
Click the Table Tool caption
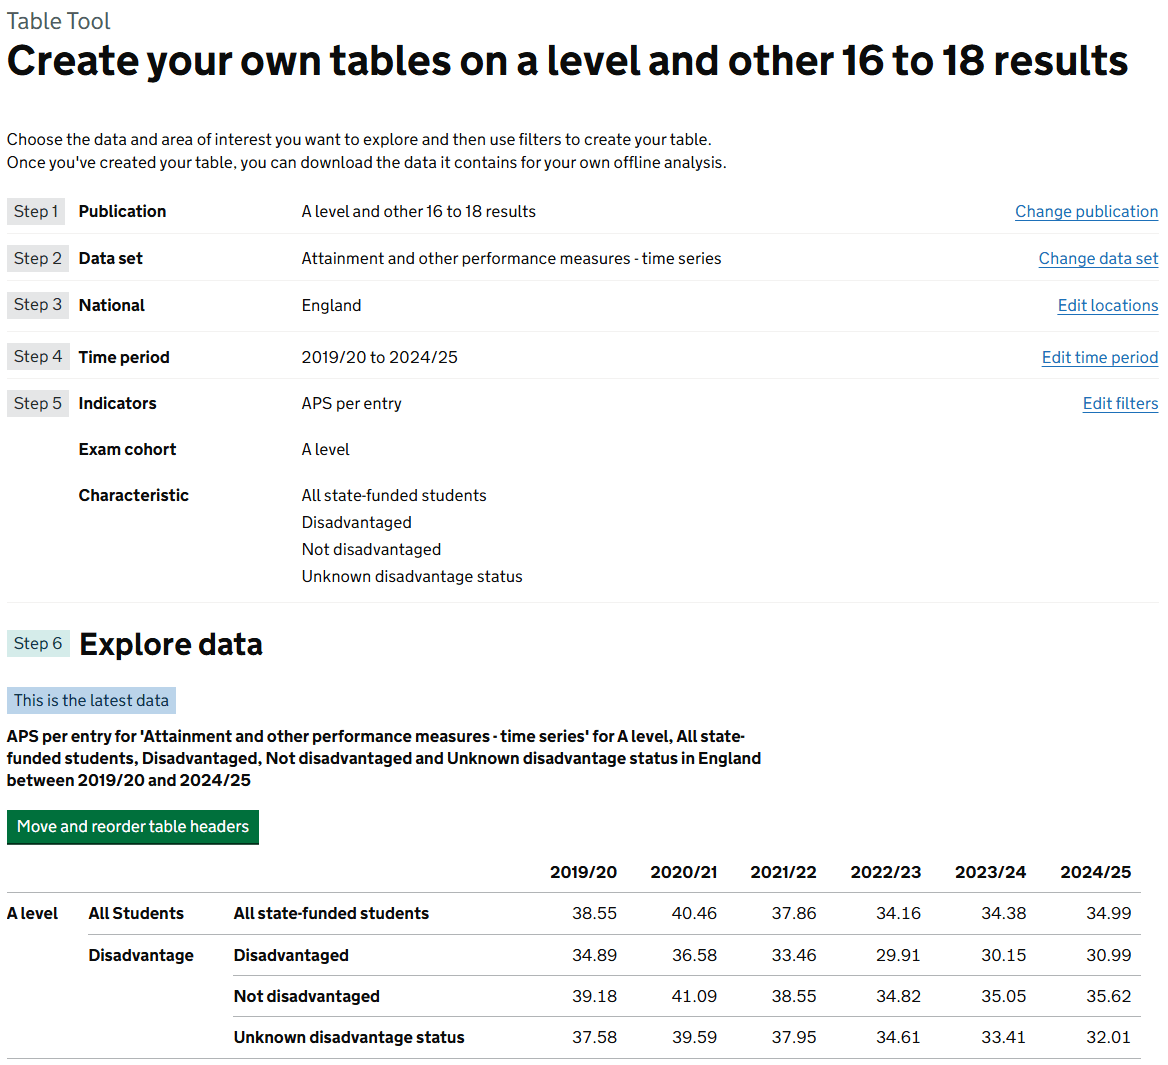coord(58,21)
